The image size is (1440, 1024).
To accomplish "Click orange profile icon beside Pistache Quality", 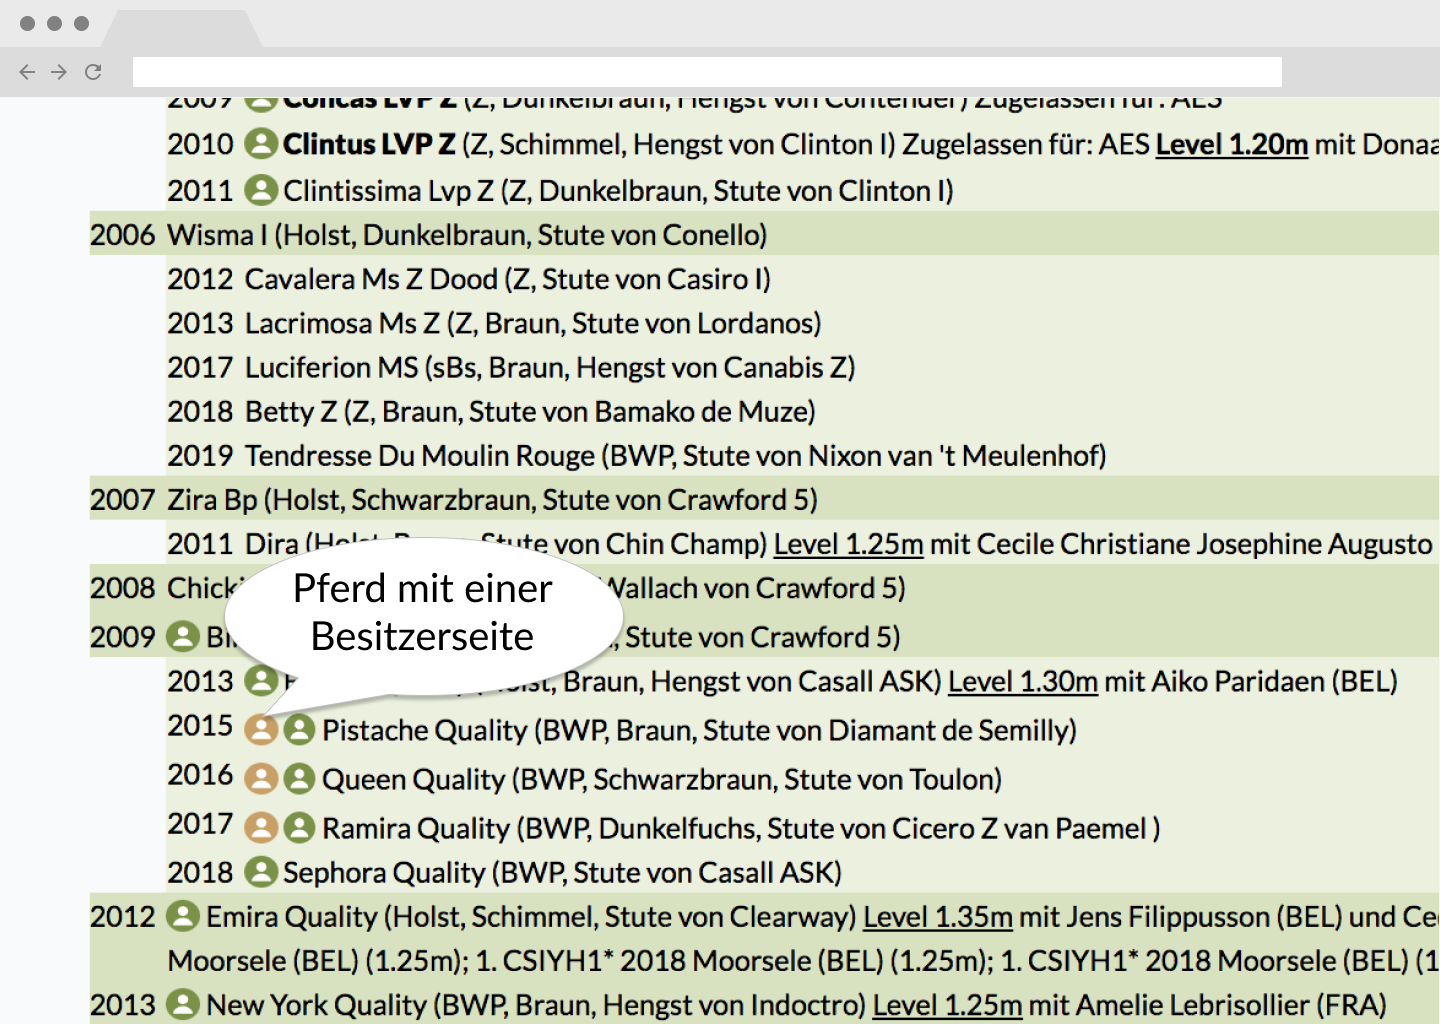I will point(261,730).
